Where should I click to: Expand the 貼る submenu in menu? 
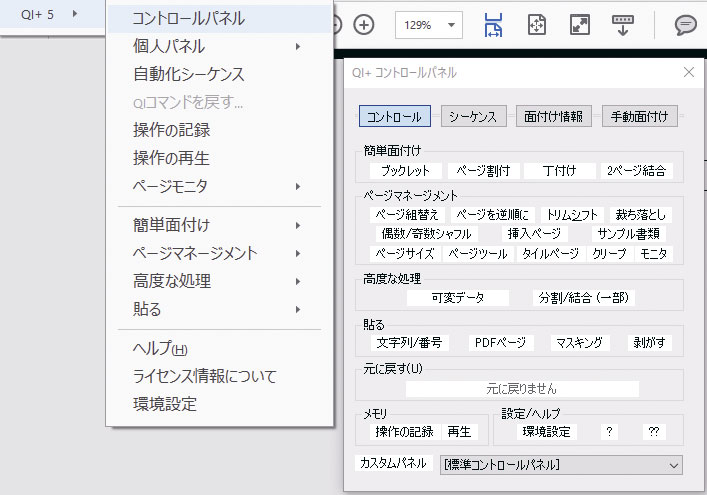coord(220,309)
